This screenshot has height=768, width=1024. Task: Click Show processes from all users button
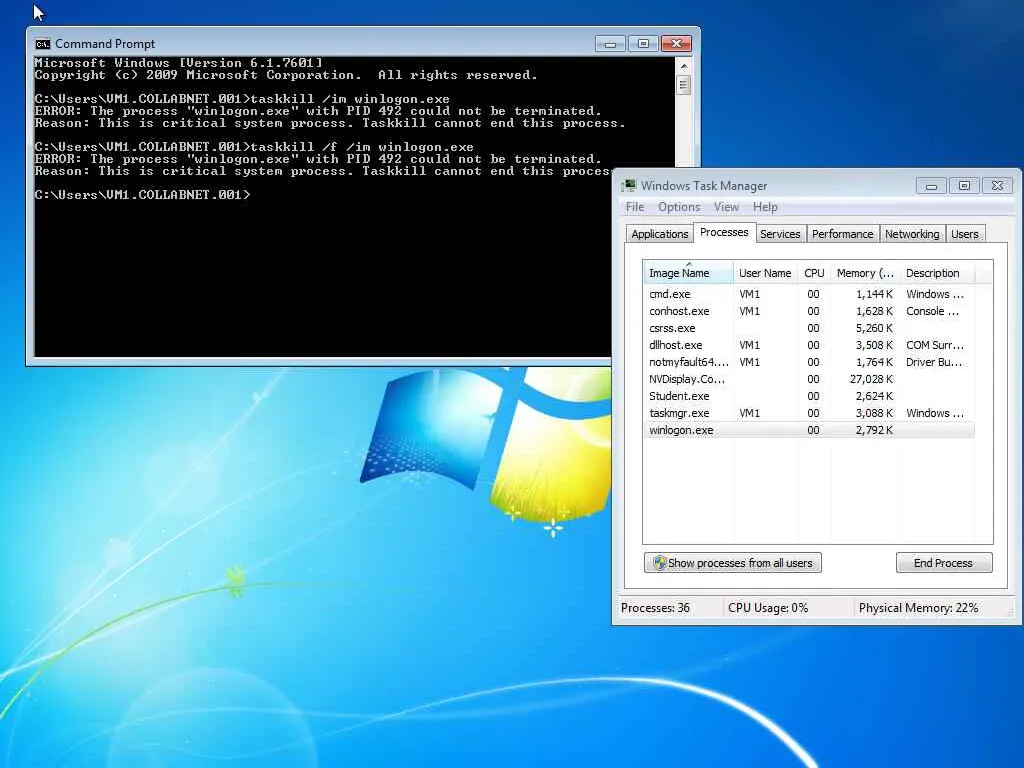pos(733,563)
